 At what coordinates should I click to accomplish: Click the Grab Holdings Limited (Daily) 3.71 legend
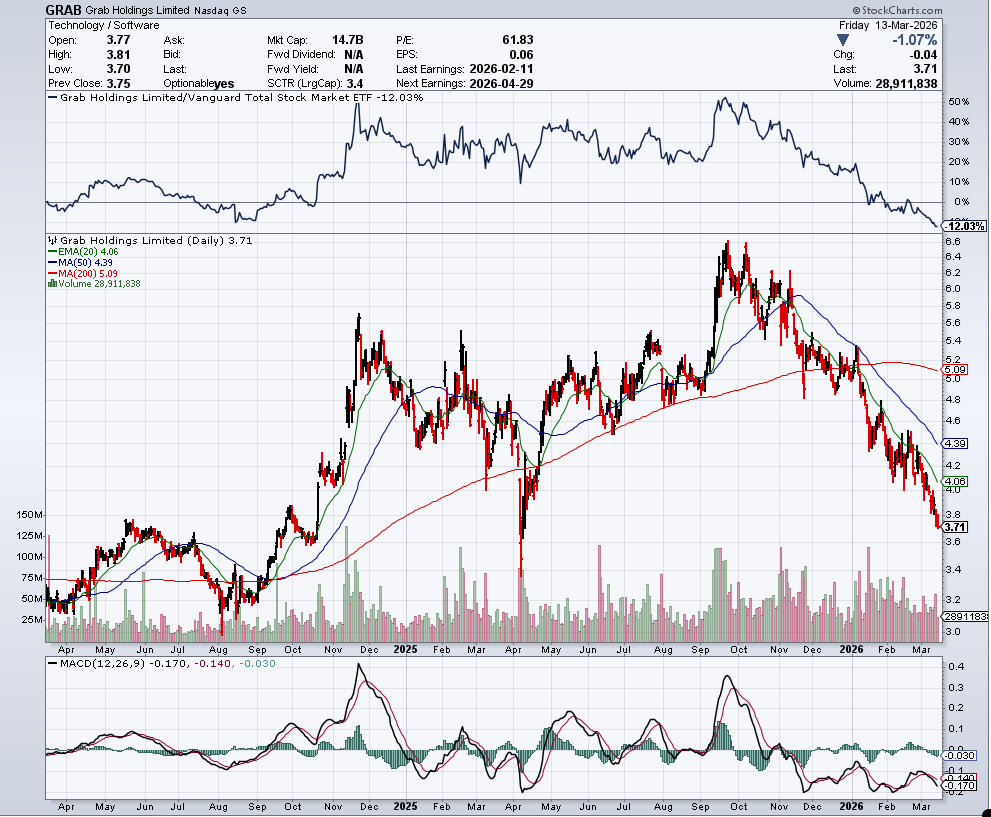pos(156,241)
